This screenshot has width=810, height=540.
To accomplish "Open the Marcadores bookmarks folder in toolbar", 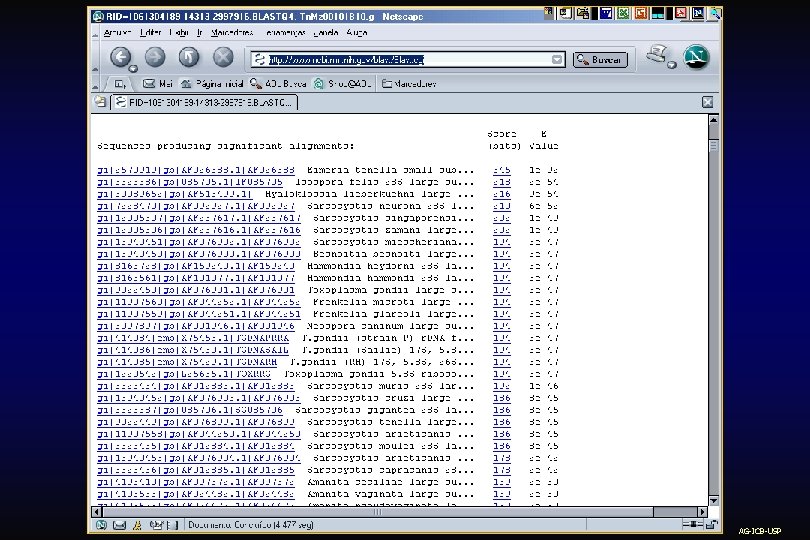I will point(410,83).
